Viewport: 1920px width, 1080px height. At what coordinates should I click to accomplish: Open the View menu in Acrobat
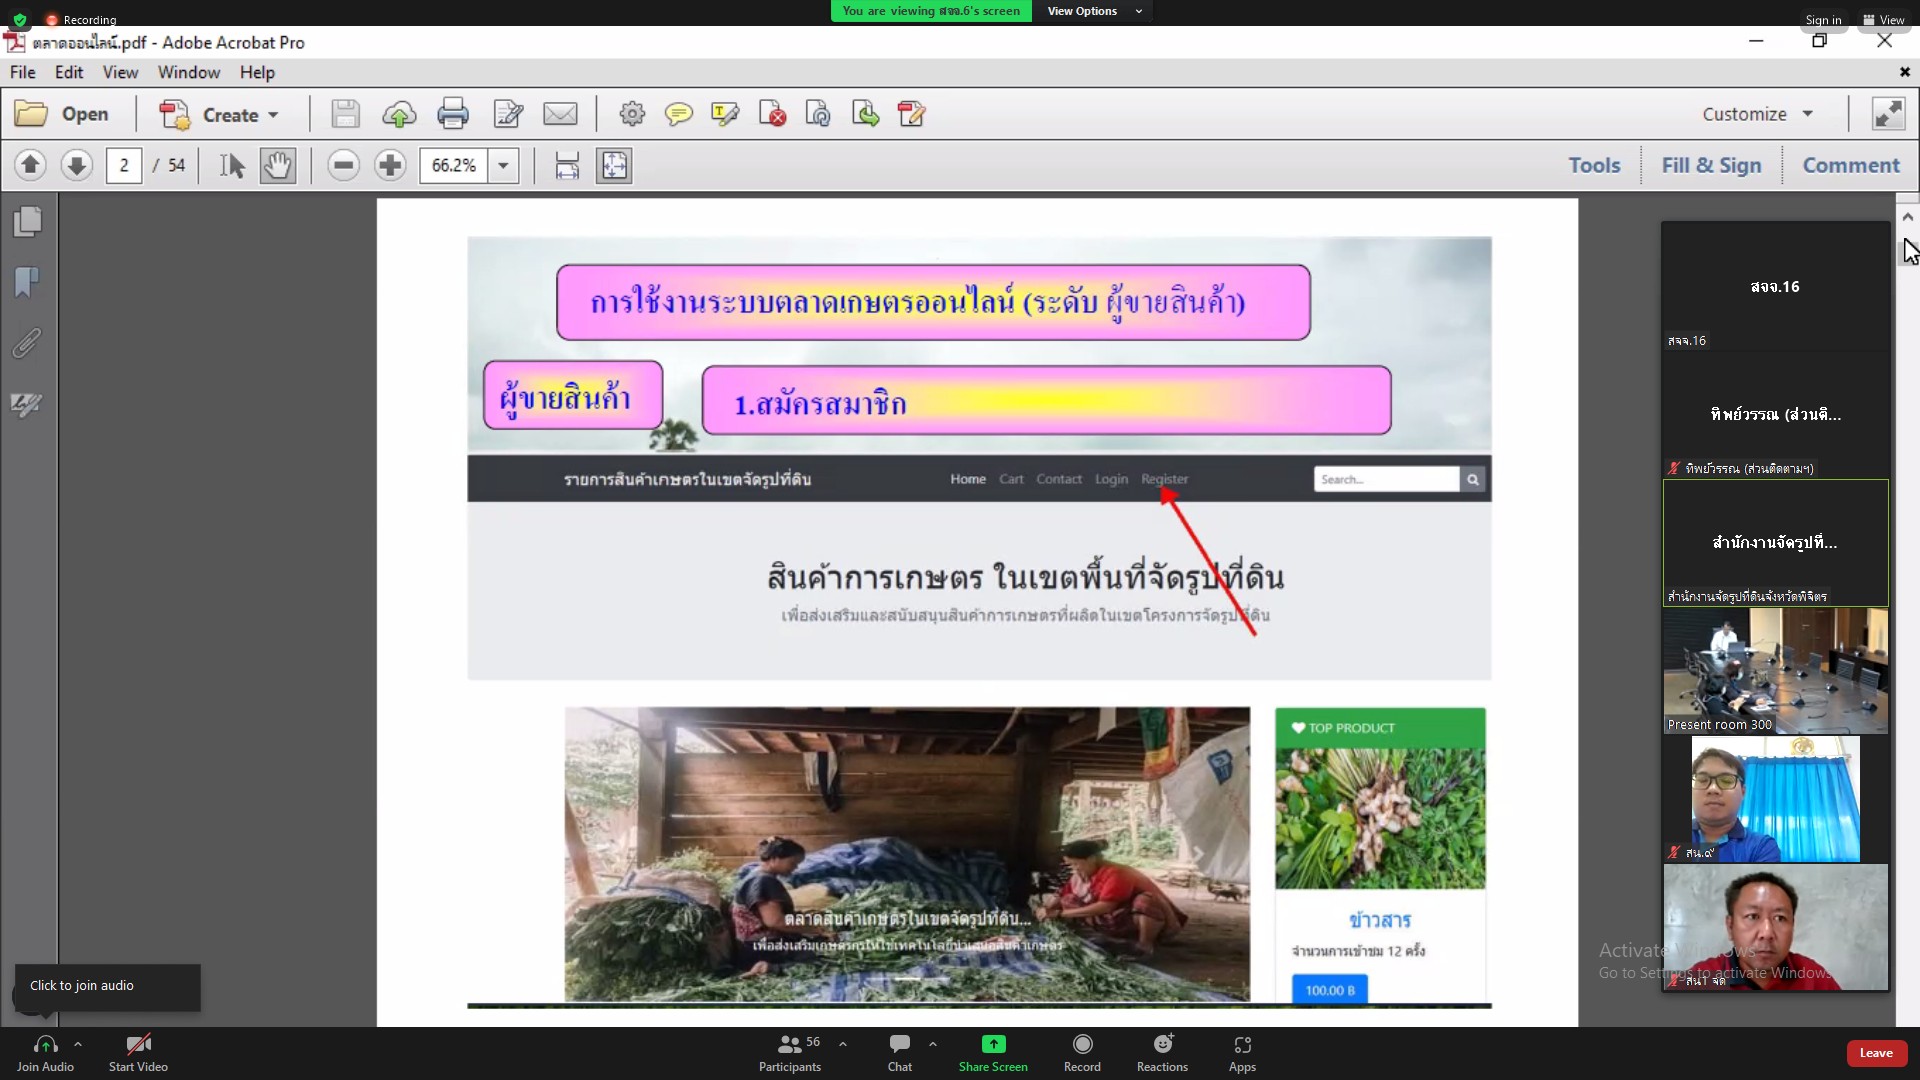(x=120, y=72)
